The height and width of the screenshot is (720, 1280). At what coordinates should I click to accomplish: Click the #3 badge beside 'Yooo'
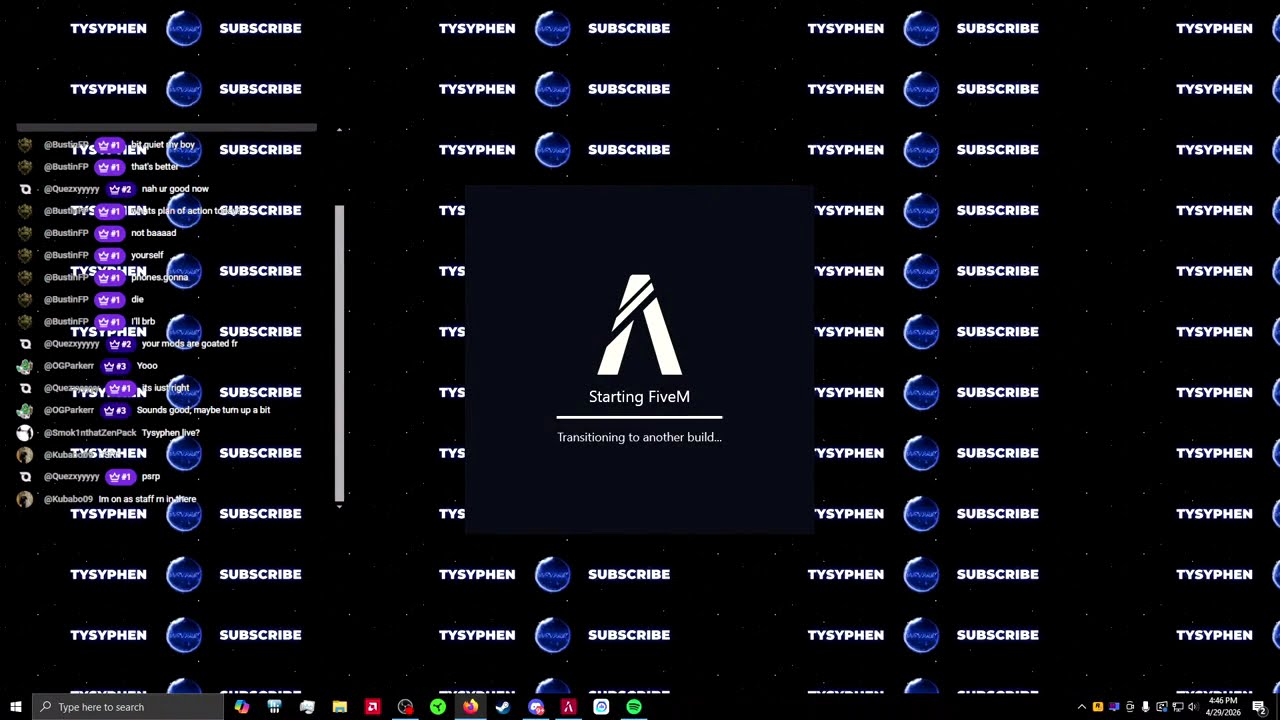[114, 366]
